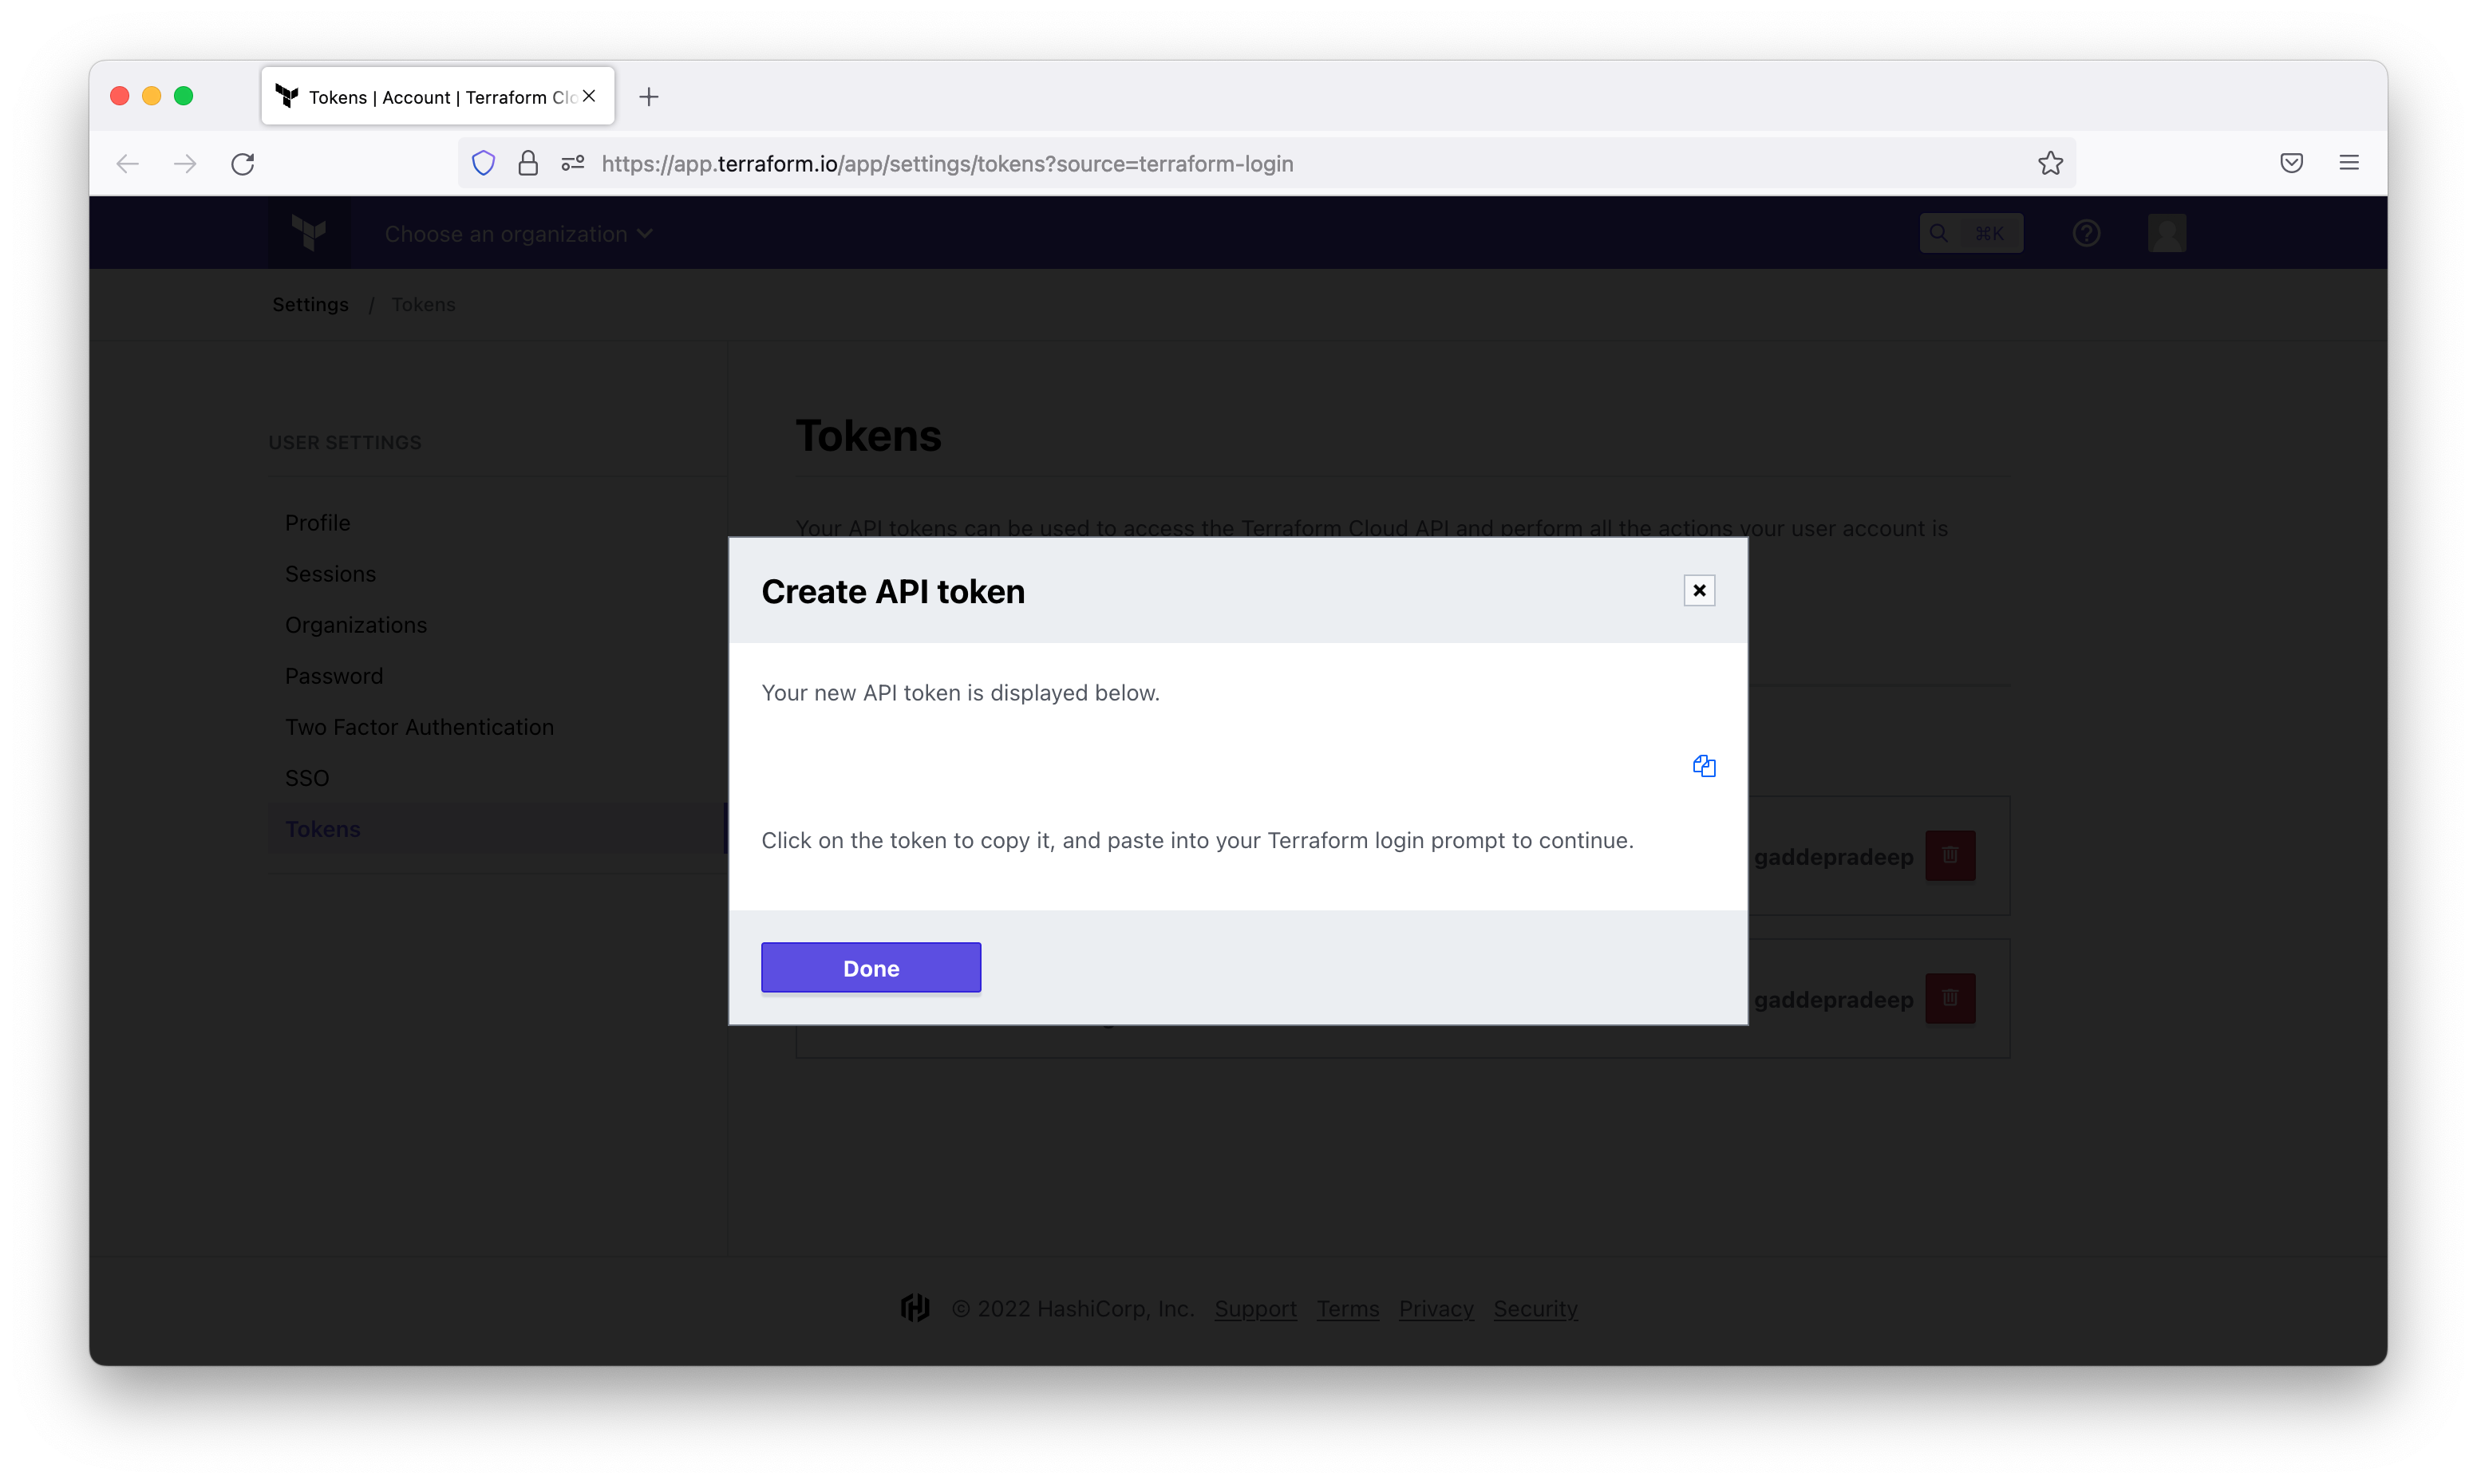The width and height of the screenshot is (2477, 1484).
Task: View site security via the padlock icon
Action: tap(528, 163)
